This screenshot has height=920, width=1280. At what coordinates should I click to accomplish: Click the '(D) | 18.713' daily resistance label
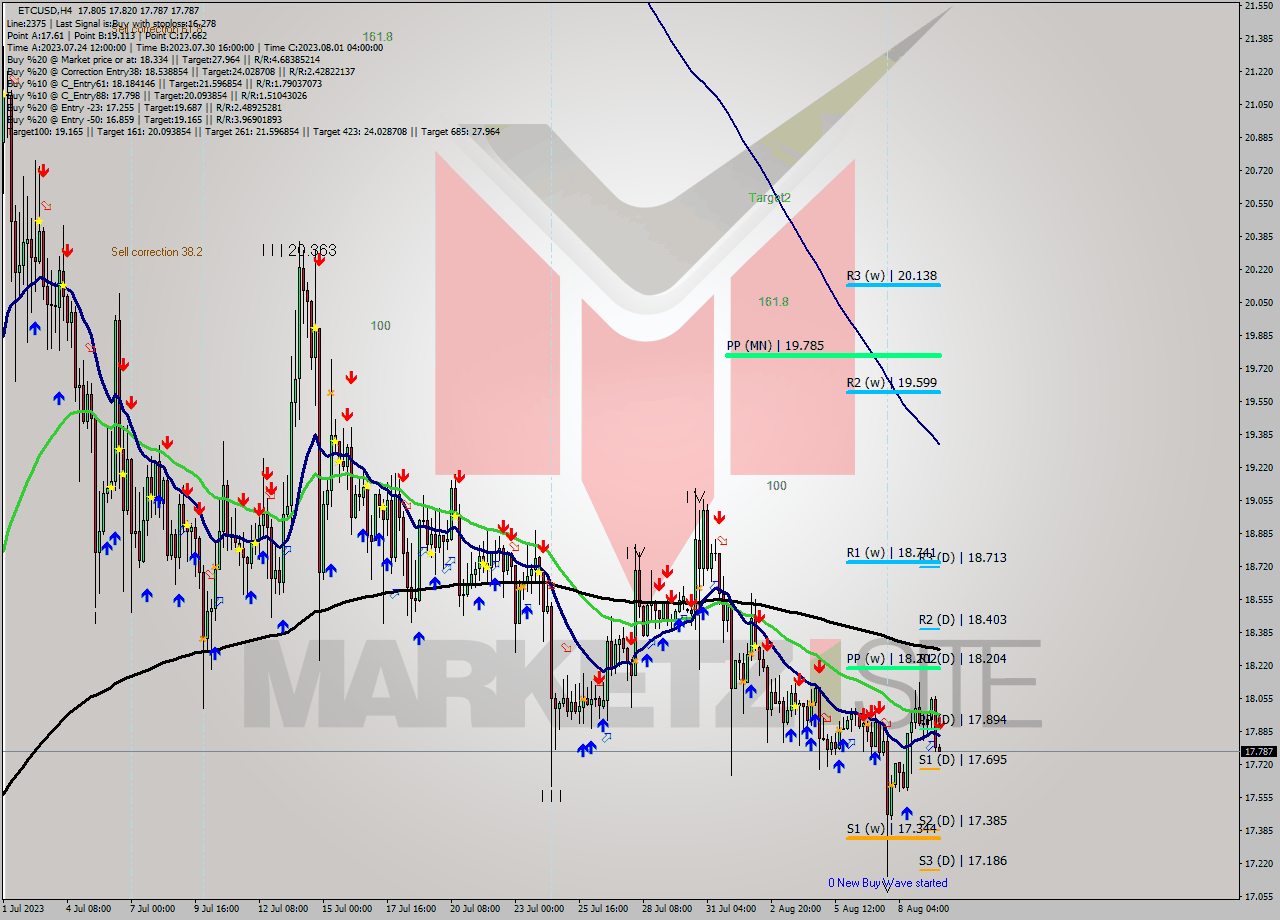tap(965, 558)
